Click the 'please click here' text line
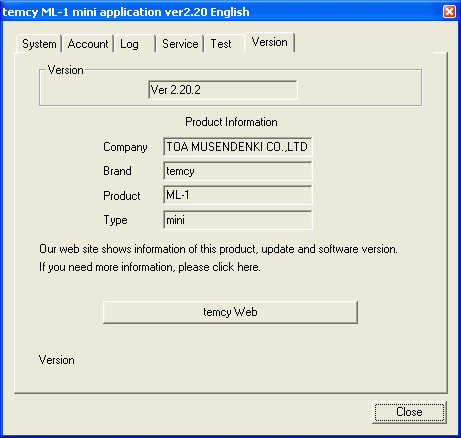 [x=150, y=267]
